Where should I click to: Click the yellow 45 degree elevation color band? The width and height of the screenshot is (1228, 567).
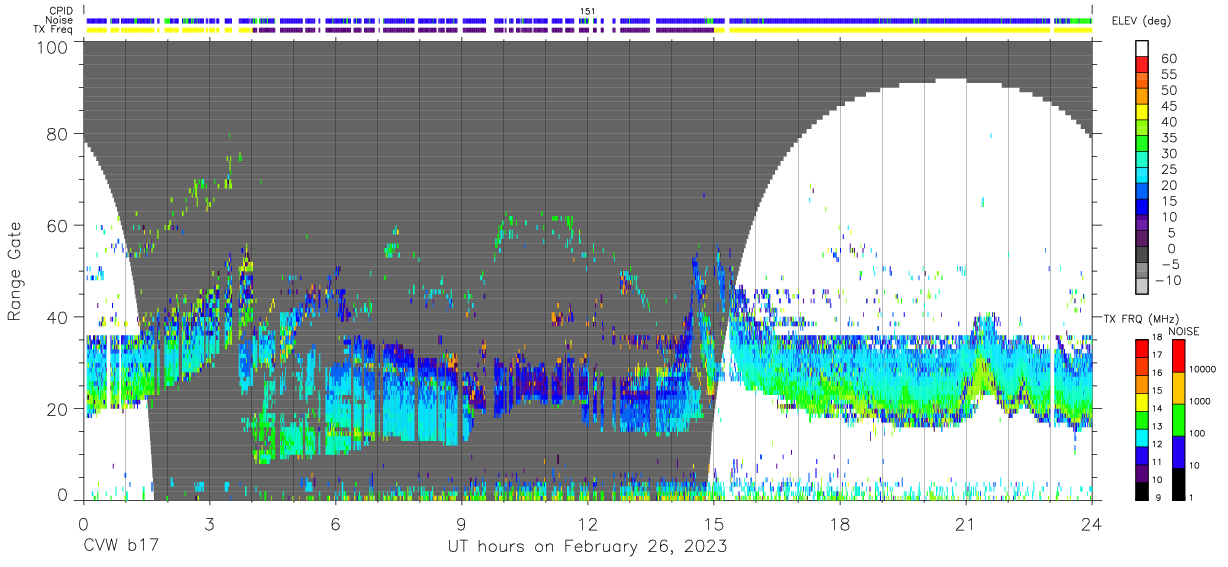coord(1142,113)
